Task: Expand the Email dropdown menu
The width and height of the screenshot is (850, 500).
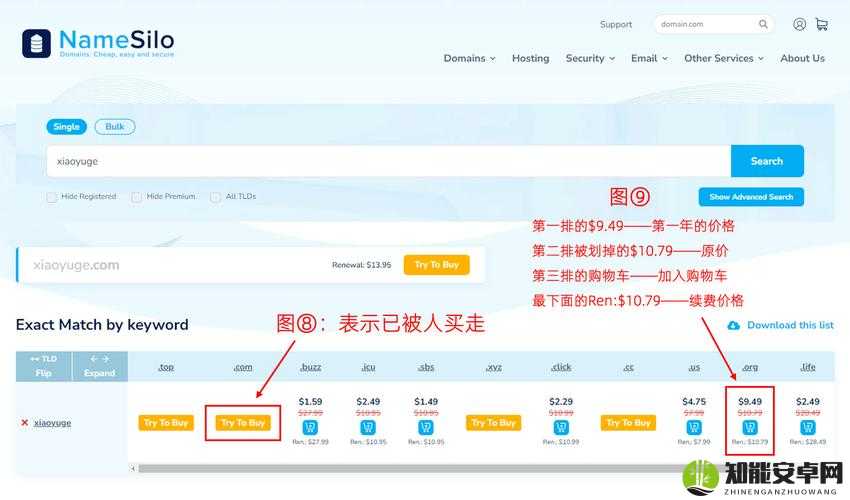Action: click(649, 59)
